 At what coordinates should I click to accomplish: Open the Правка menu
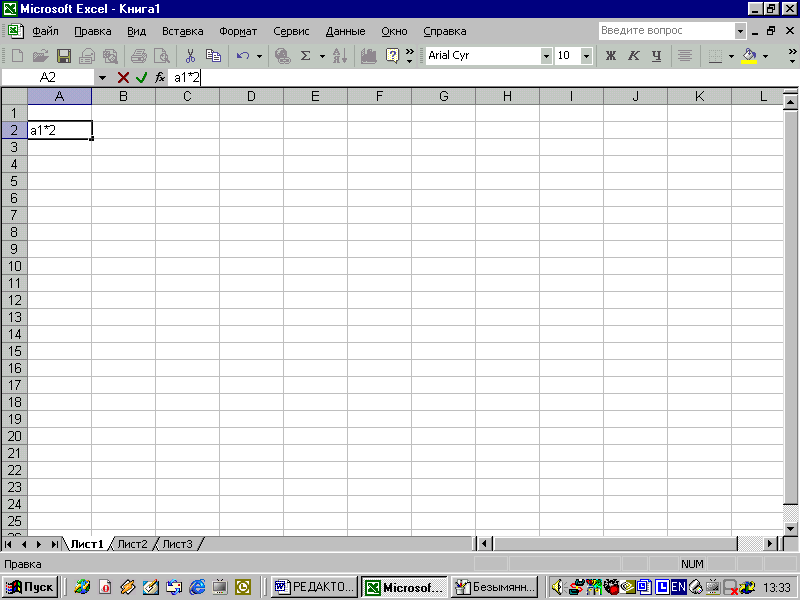click(93, 31)
